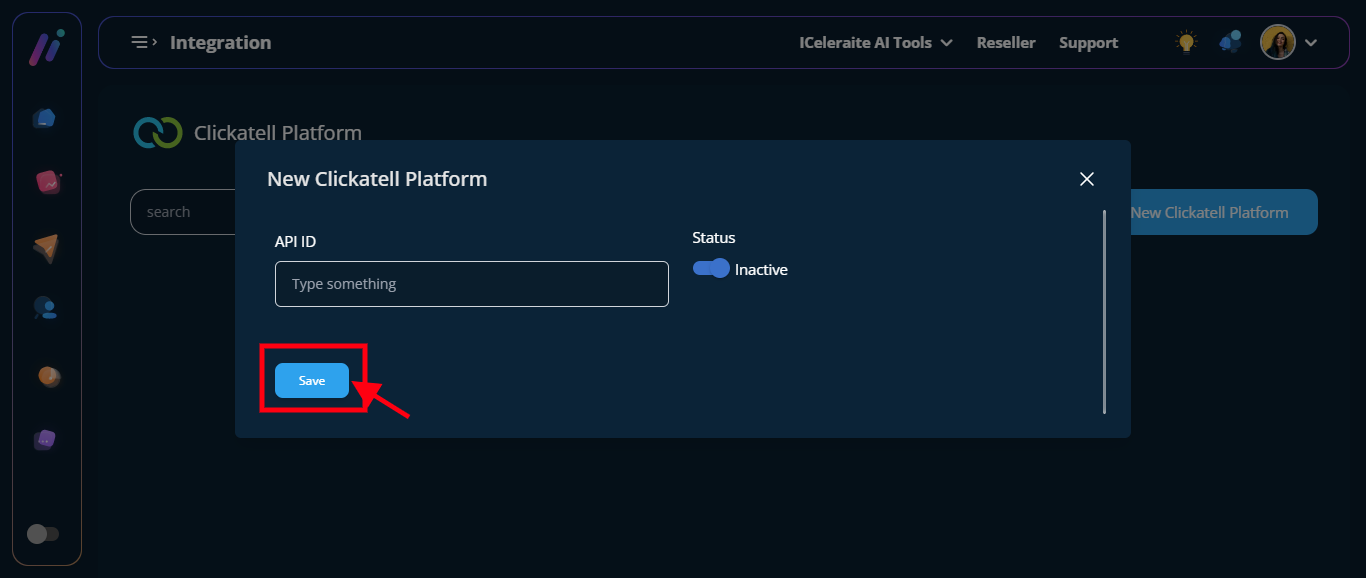Click the orange round sidebar icon
This screenshot has height=578, width=1366.
(49, 376)
